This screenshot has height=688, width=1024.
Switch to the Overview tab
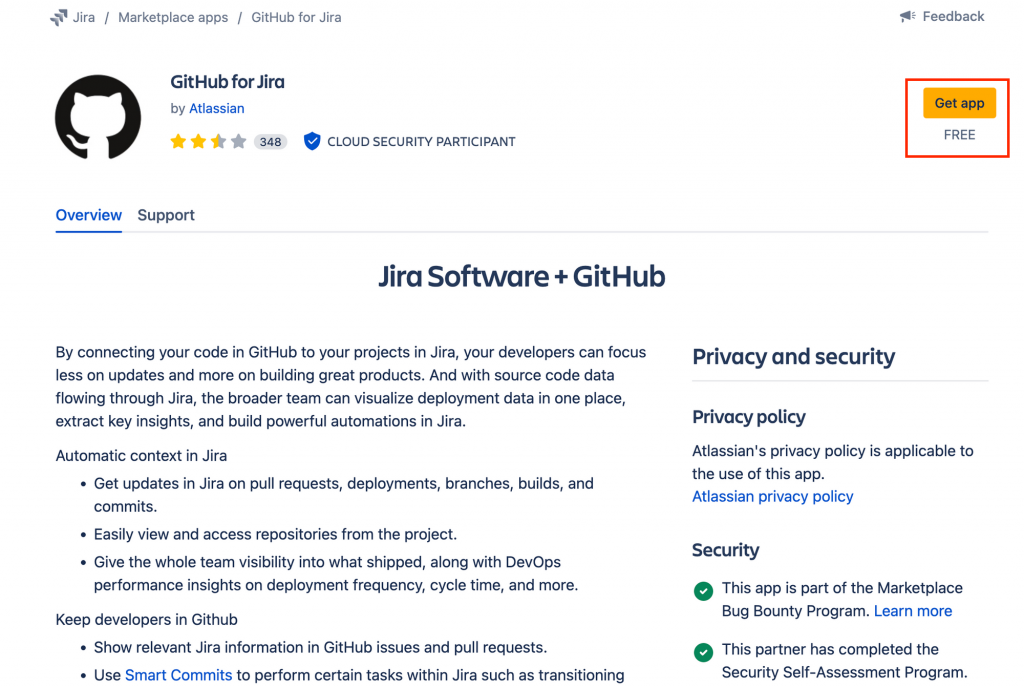(x=88, y=215)
